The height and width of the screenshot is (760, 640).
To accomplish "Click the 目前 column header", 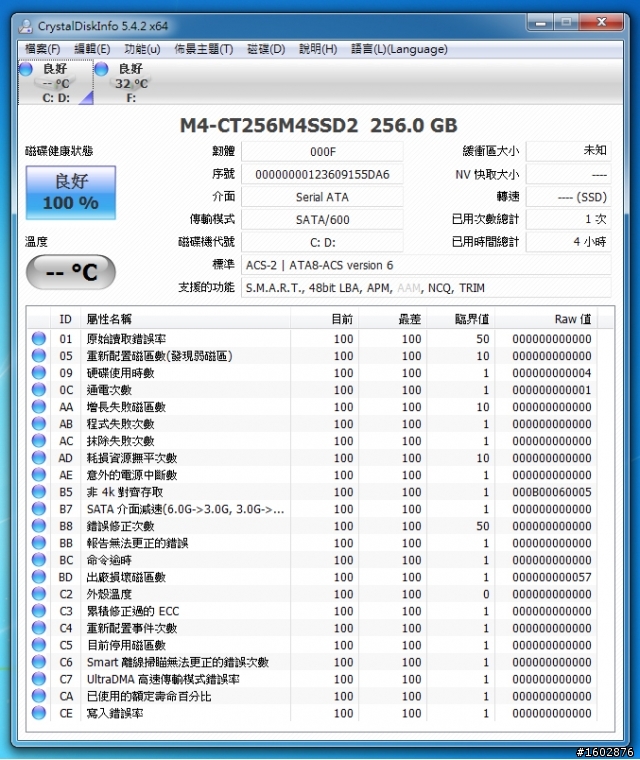I will 324,319.
